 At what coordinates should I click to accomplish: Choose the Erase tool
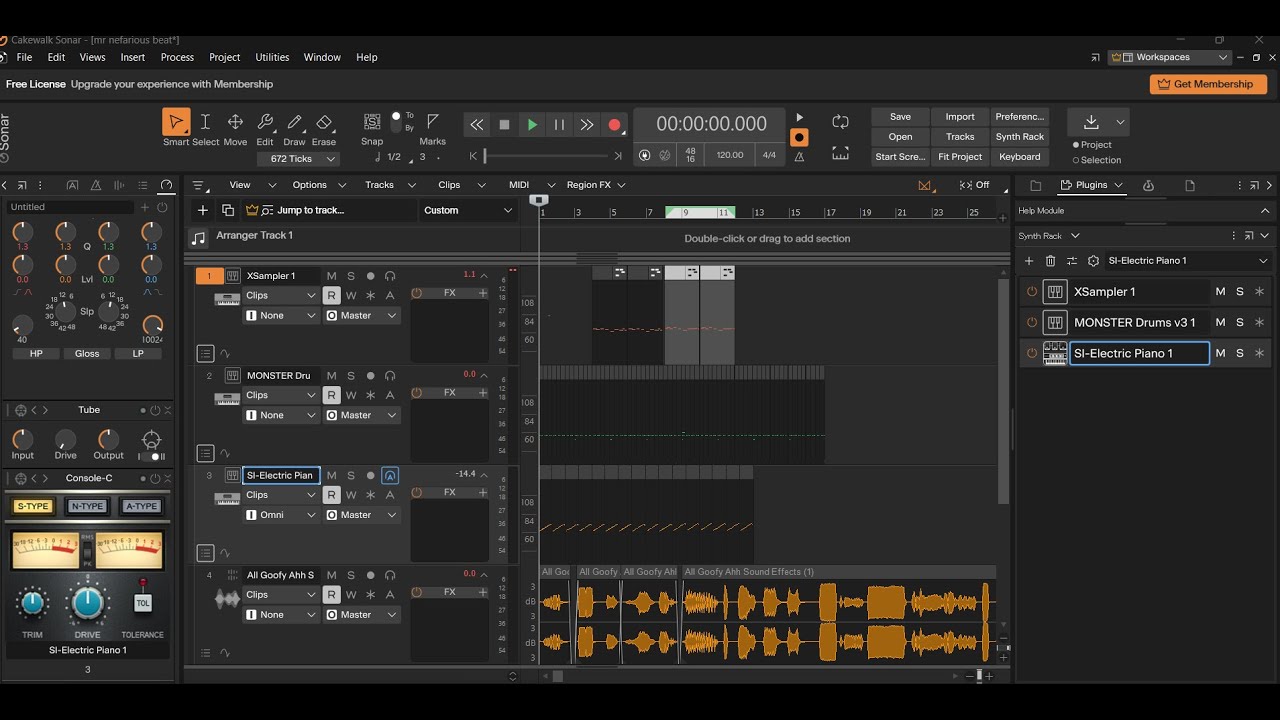coord(324,122)
